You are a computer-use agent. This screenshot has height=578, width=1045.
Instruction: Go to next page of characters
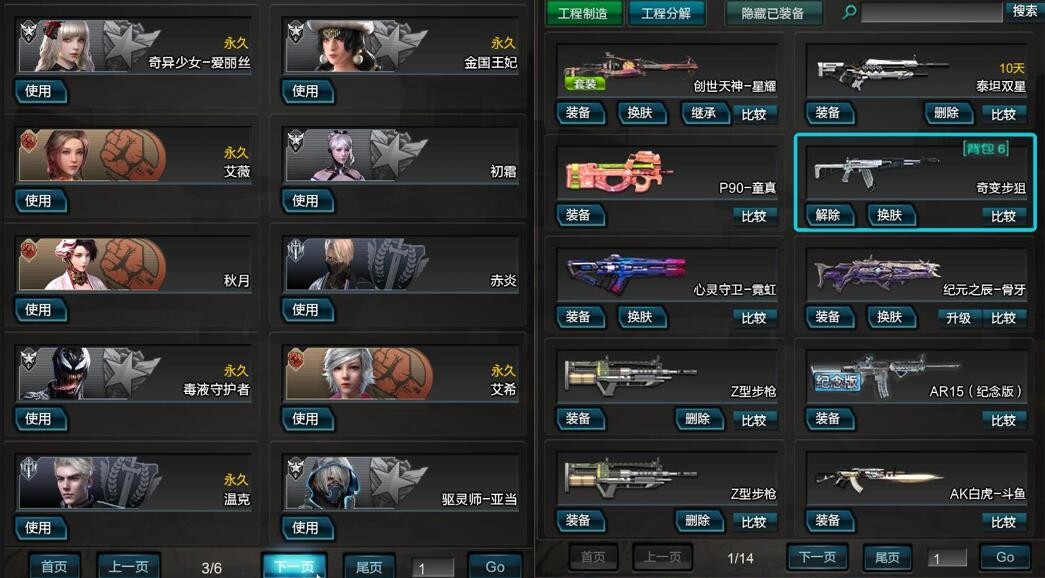[x=294, y=567]
